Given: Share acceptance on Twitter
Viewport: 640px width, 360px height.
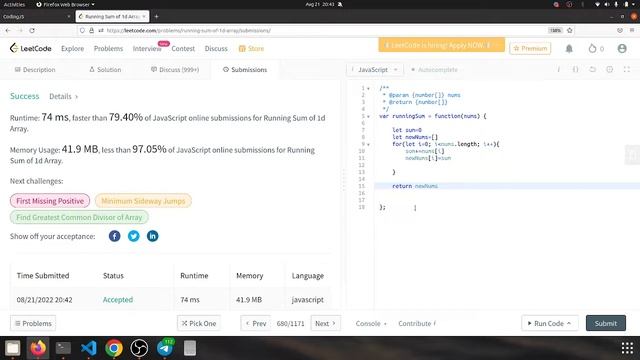Looking at the screenshot, I should [133, 236].
